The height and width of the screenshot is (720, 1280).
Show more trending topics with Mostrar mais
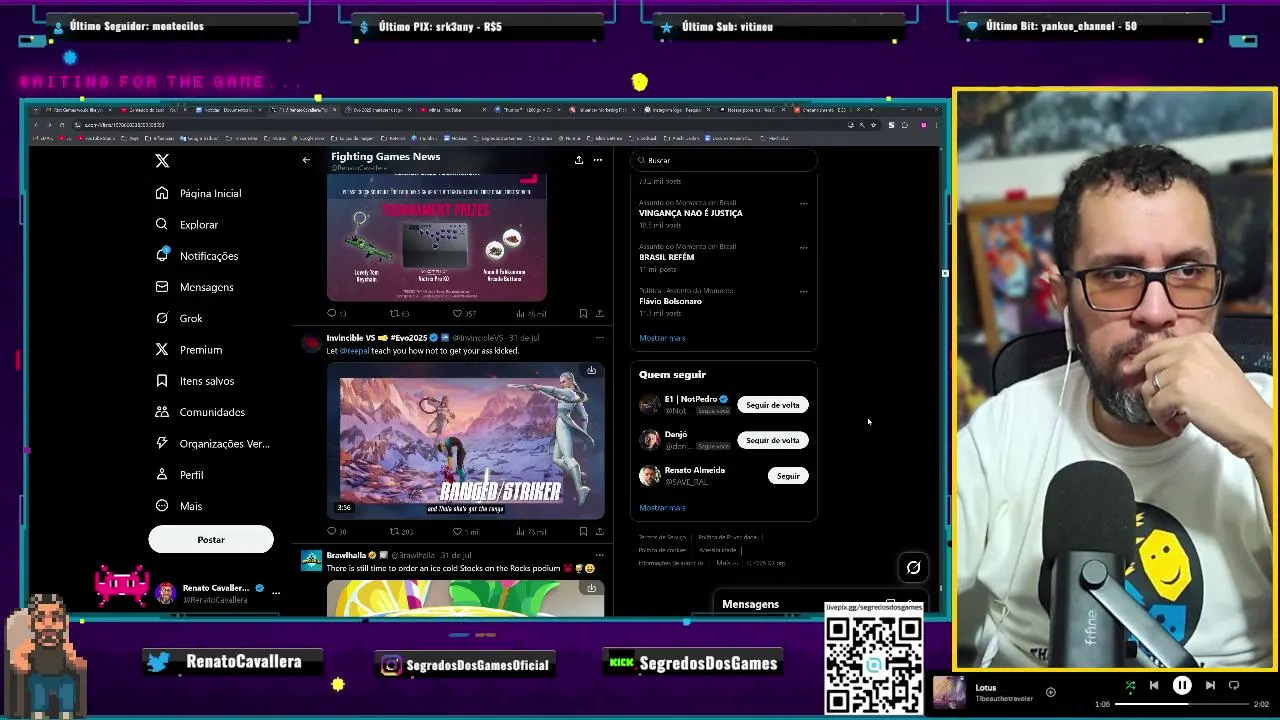pyautogui.click(x=662, y=338)
